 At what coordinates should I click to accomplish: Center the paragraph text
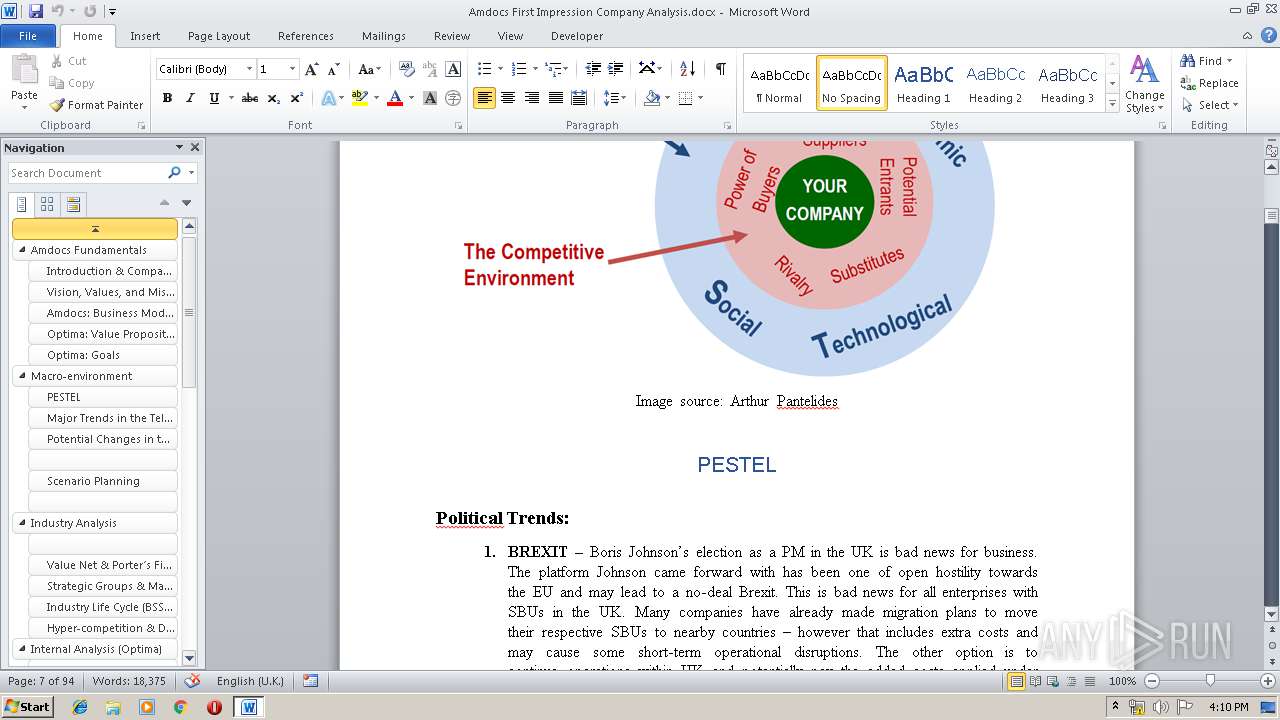pyautogui.click(x=508, y=98)
